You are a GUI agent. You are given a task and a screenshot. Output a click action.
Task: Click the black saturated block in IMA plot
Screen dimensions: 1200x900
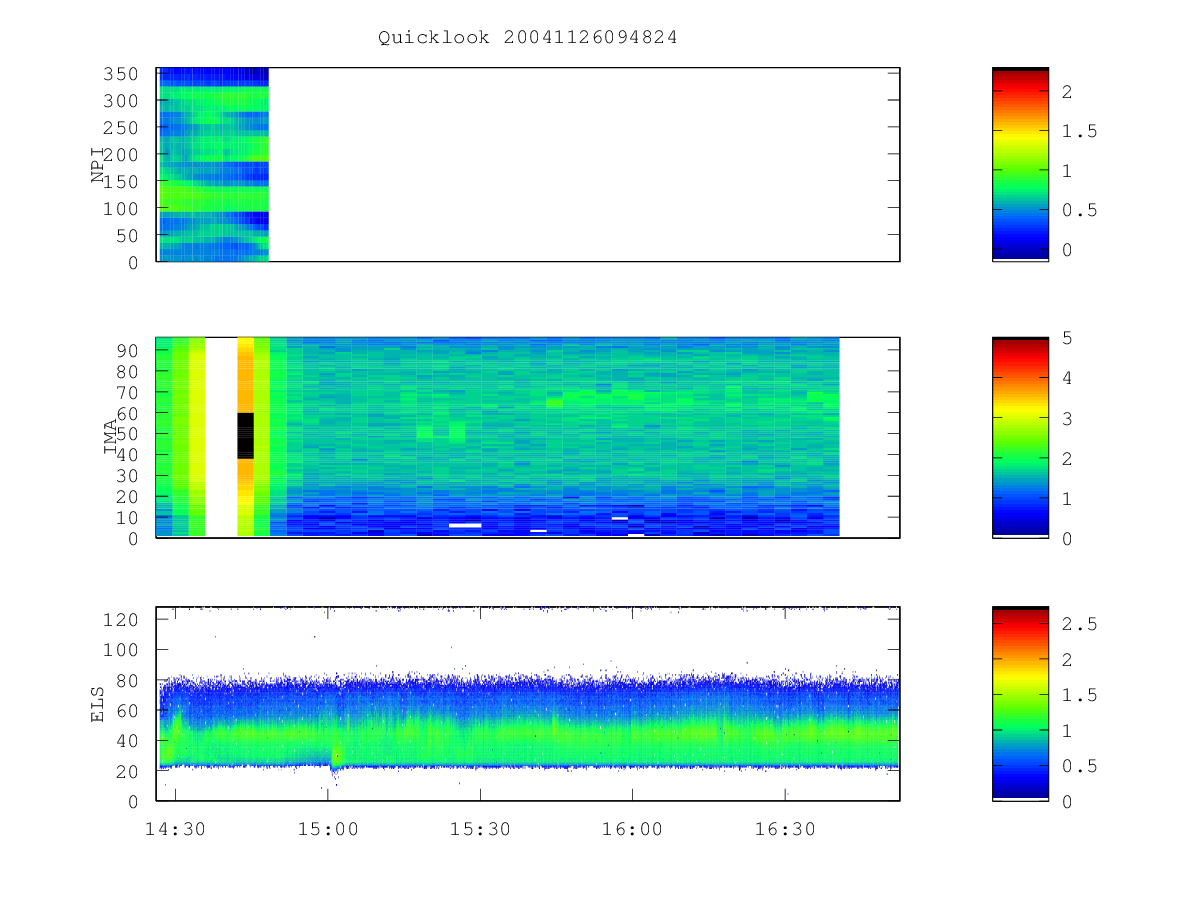245,436
